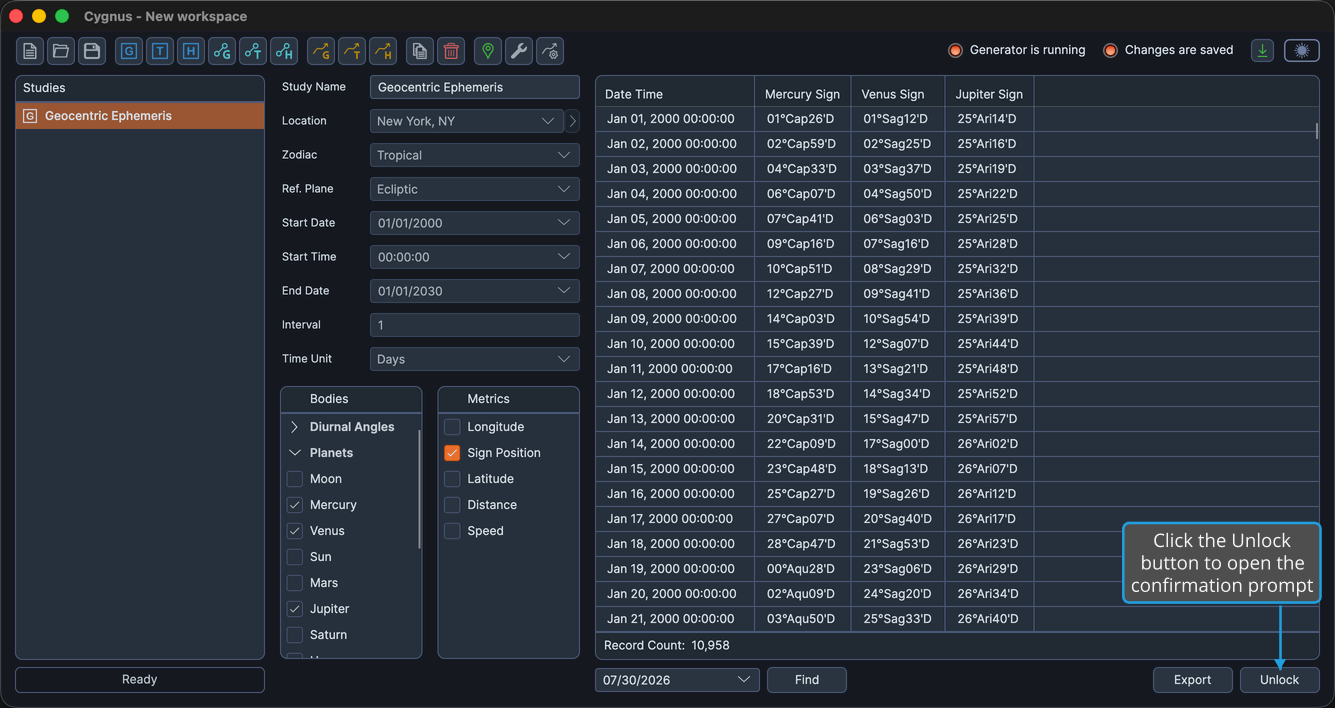Add a topocentric ephemeris study (boxed T)
1335x708 pixels.
coord(160,51)
